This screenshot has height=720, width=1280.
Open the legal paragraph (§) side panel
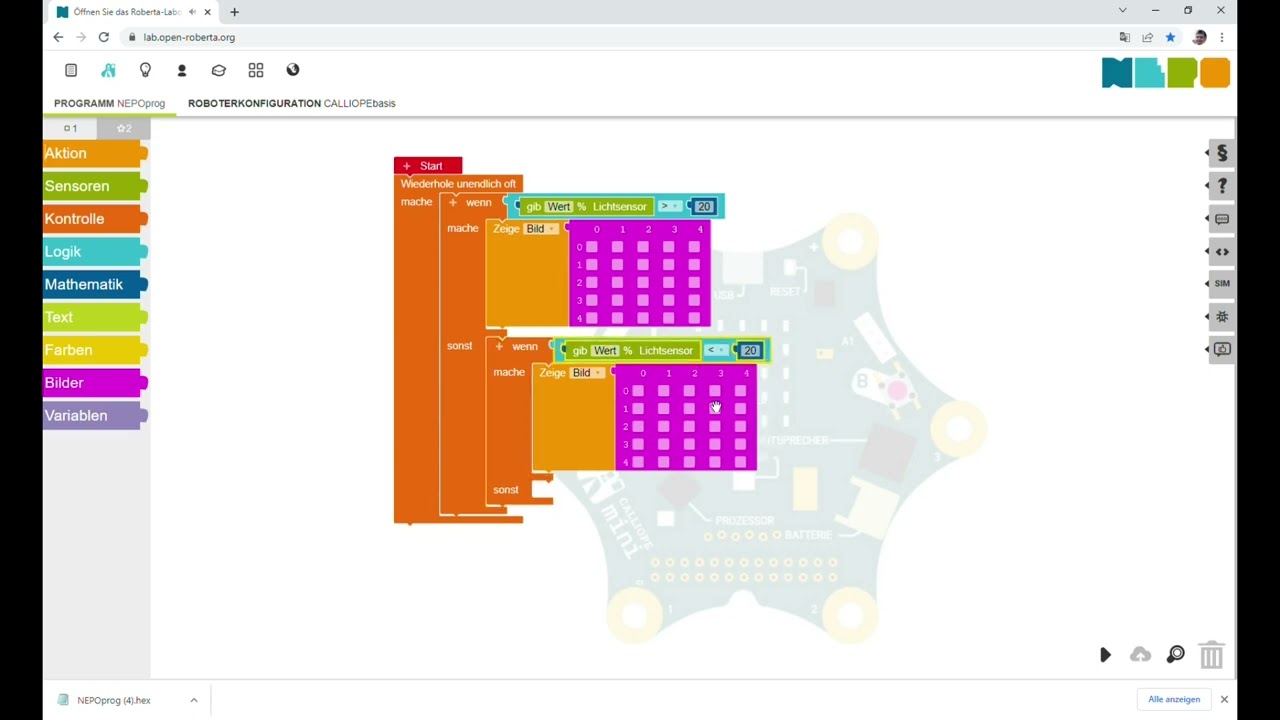pyautogui.click(x=1221, y=153)
